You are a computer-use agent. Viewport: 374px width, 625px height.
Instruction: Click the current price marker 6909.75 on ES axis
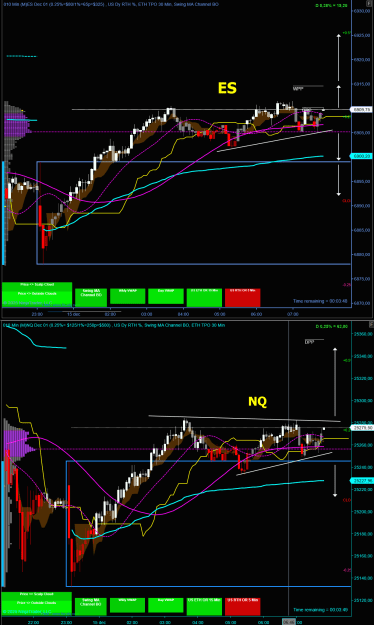tap(361, 109)
